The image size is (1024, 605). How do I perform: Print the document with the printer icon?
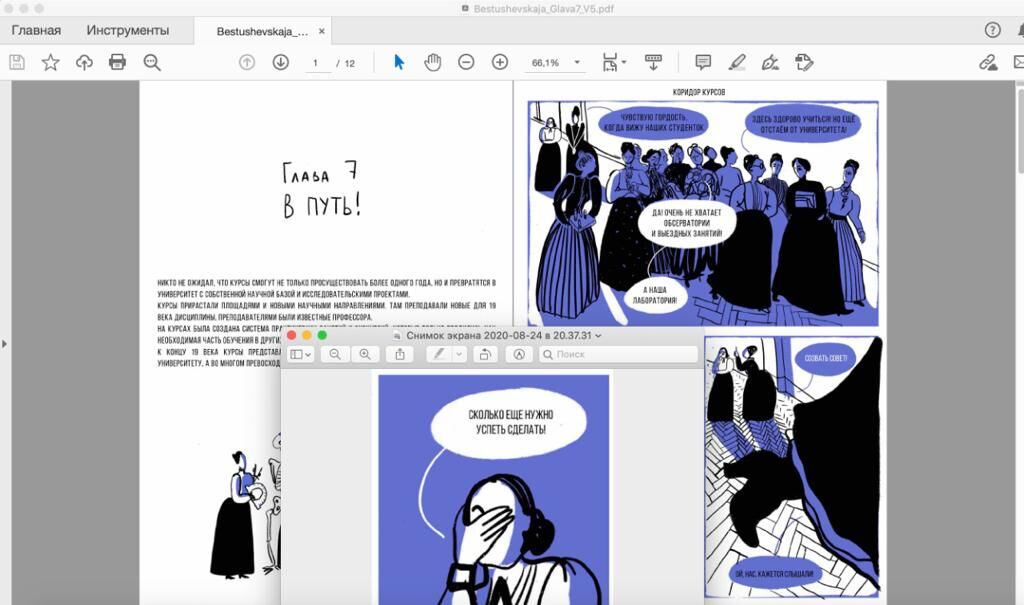click(118, 62)
